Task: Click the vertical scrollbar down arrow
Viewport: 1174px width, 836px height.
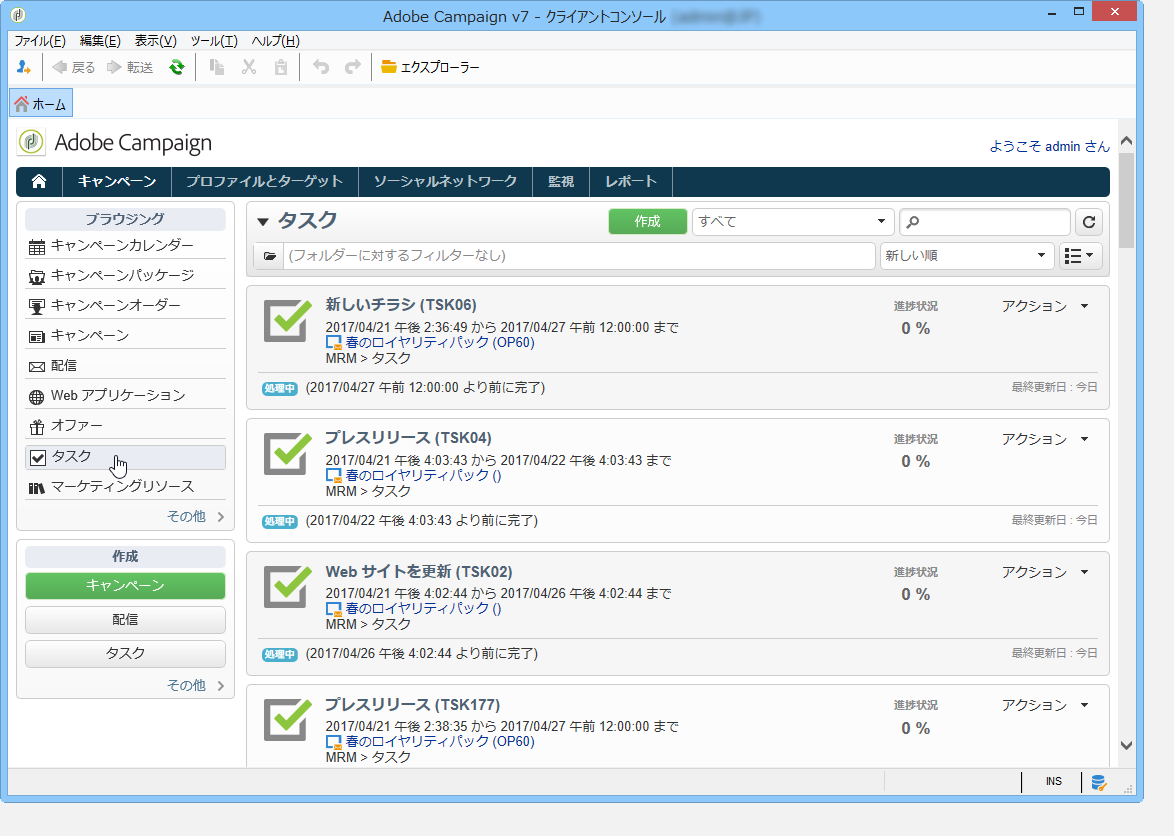Action: pos(1126,745)
